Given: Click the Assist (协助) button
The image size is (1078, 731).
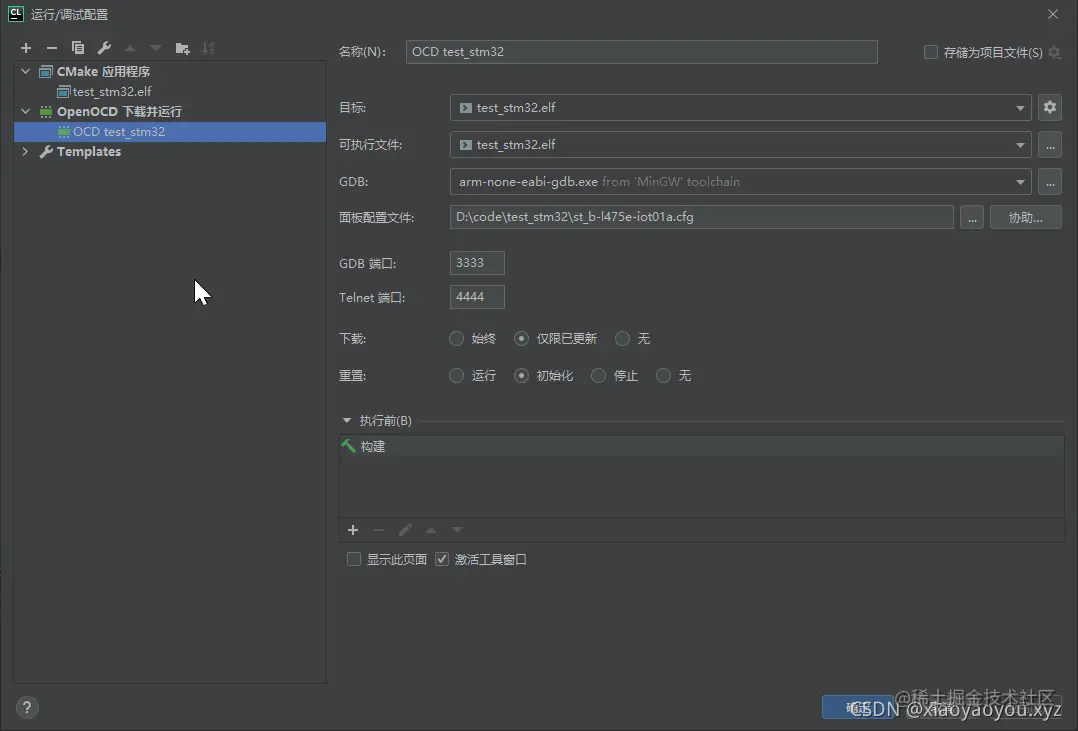Looking at the screenshot, I should click(x=1026, y=218).
